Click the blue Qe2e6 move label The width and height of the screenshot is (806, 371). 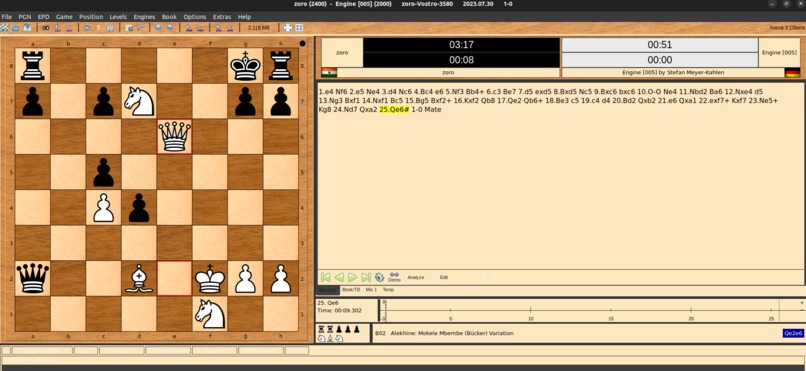click(x=793, y=333)
